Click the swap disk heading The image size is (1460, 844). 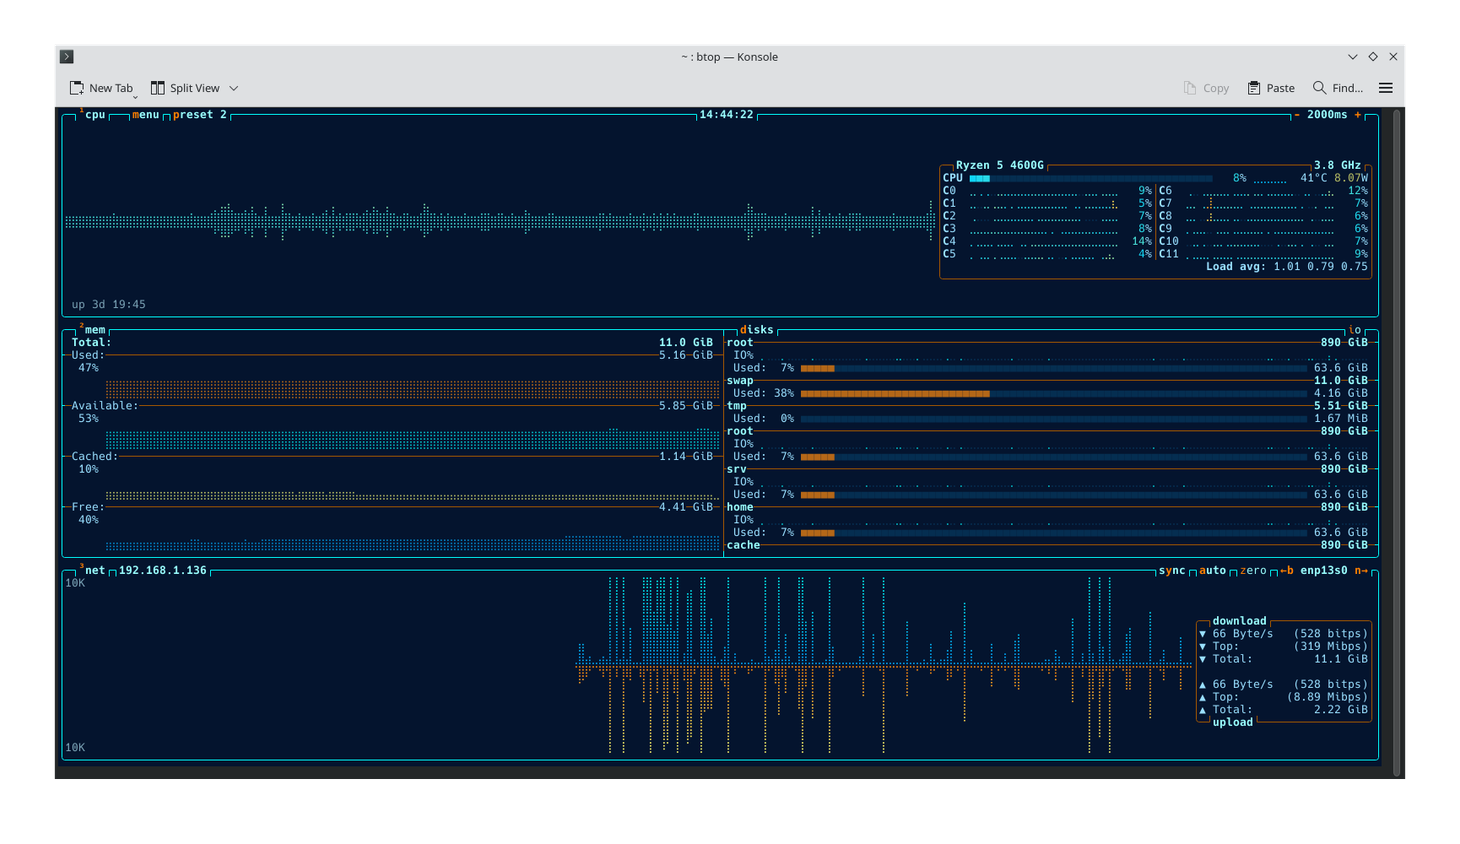740,381
